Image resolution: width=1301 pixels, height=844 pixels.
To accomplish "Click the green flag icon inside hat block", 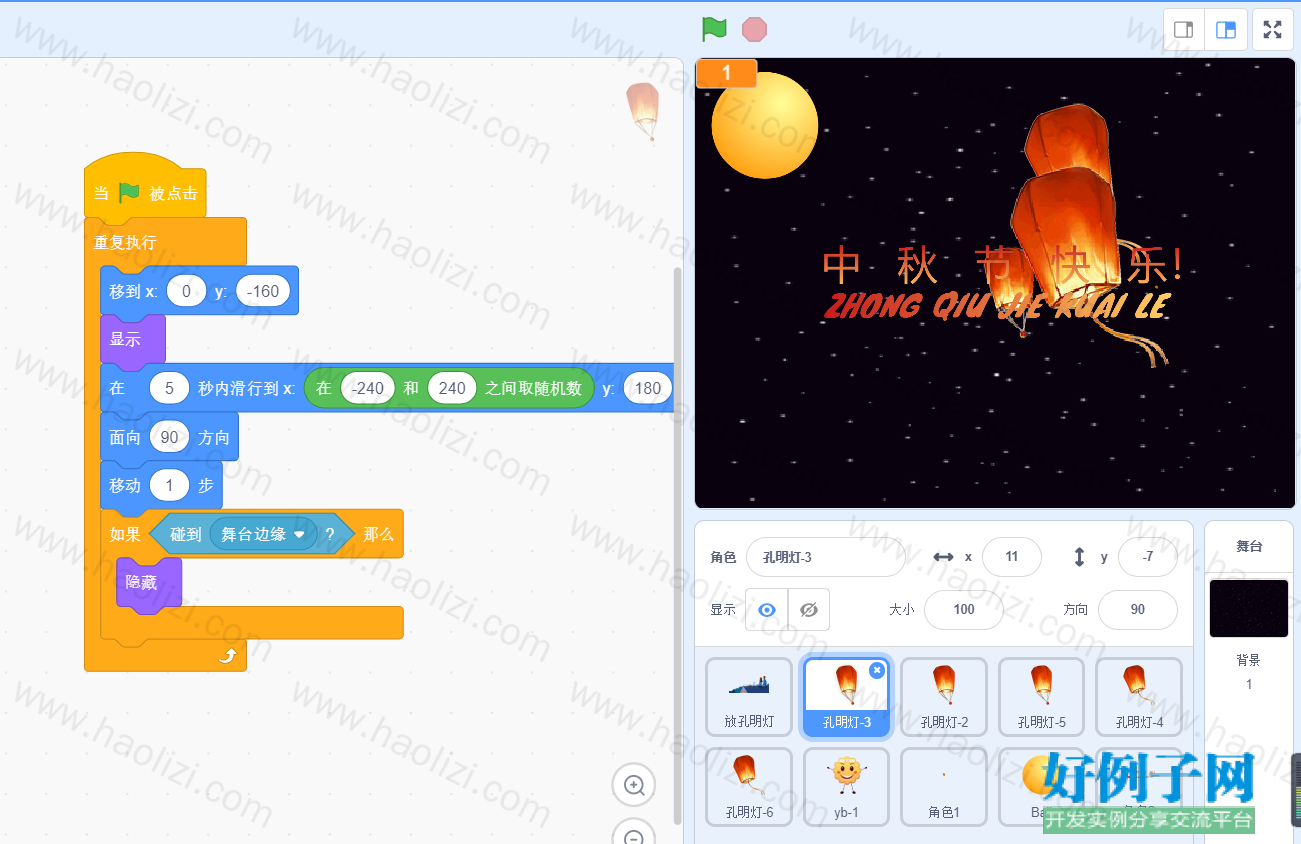I will pyautogui.click(x=129, y=192).
